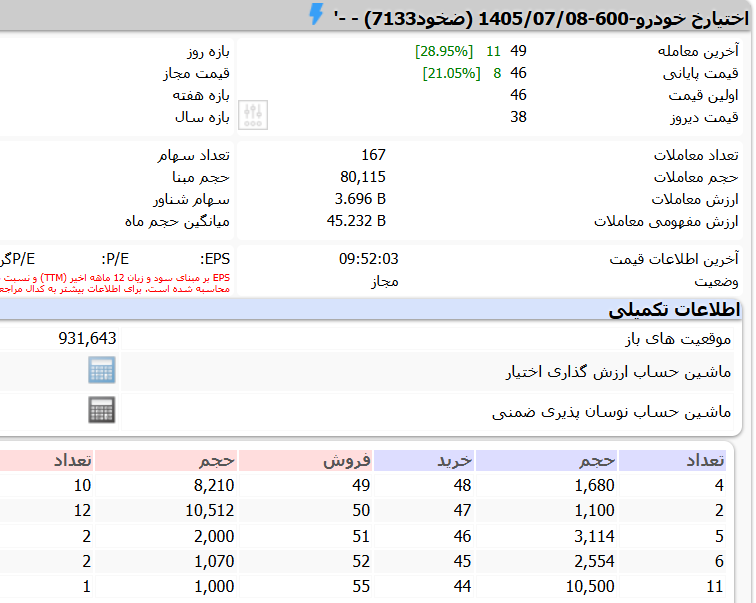Viewport: 756px width, 603px height.
Task: Click yesterday's price value 38
Action: pos(518,117)
